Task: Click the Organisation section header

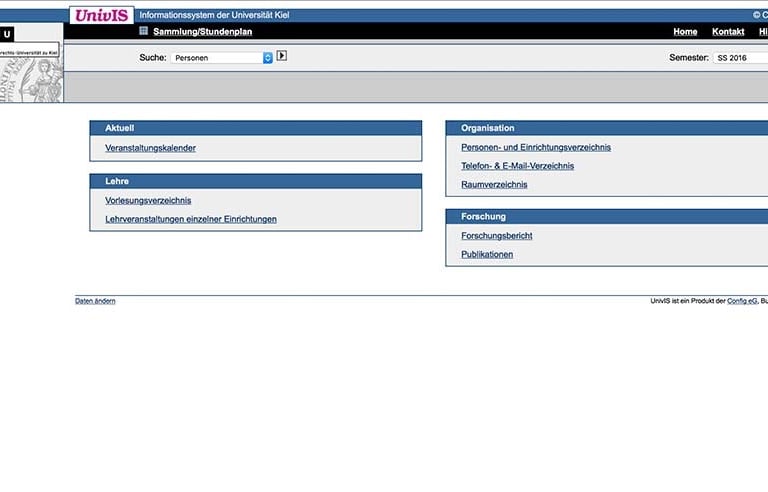Action: 607,128
